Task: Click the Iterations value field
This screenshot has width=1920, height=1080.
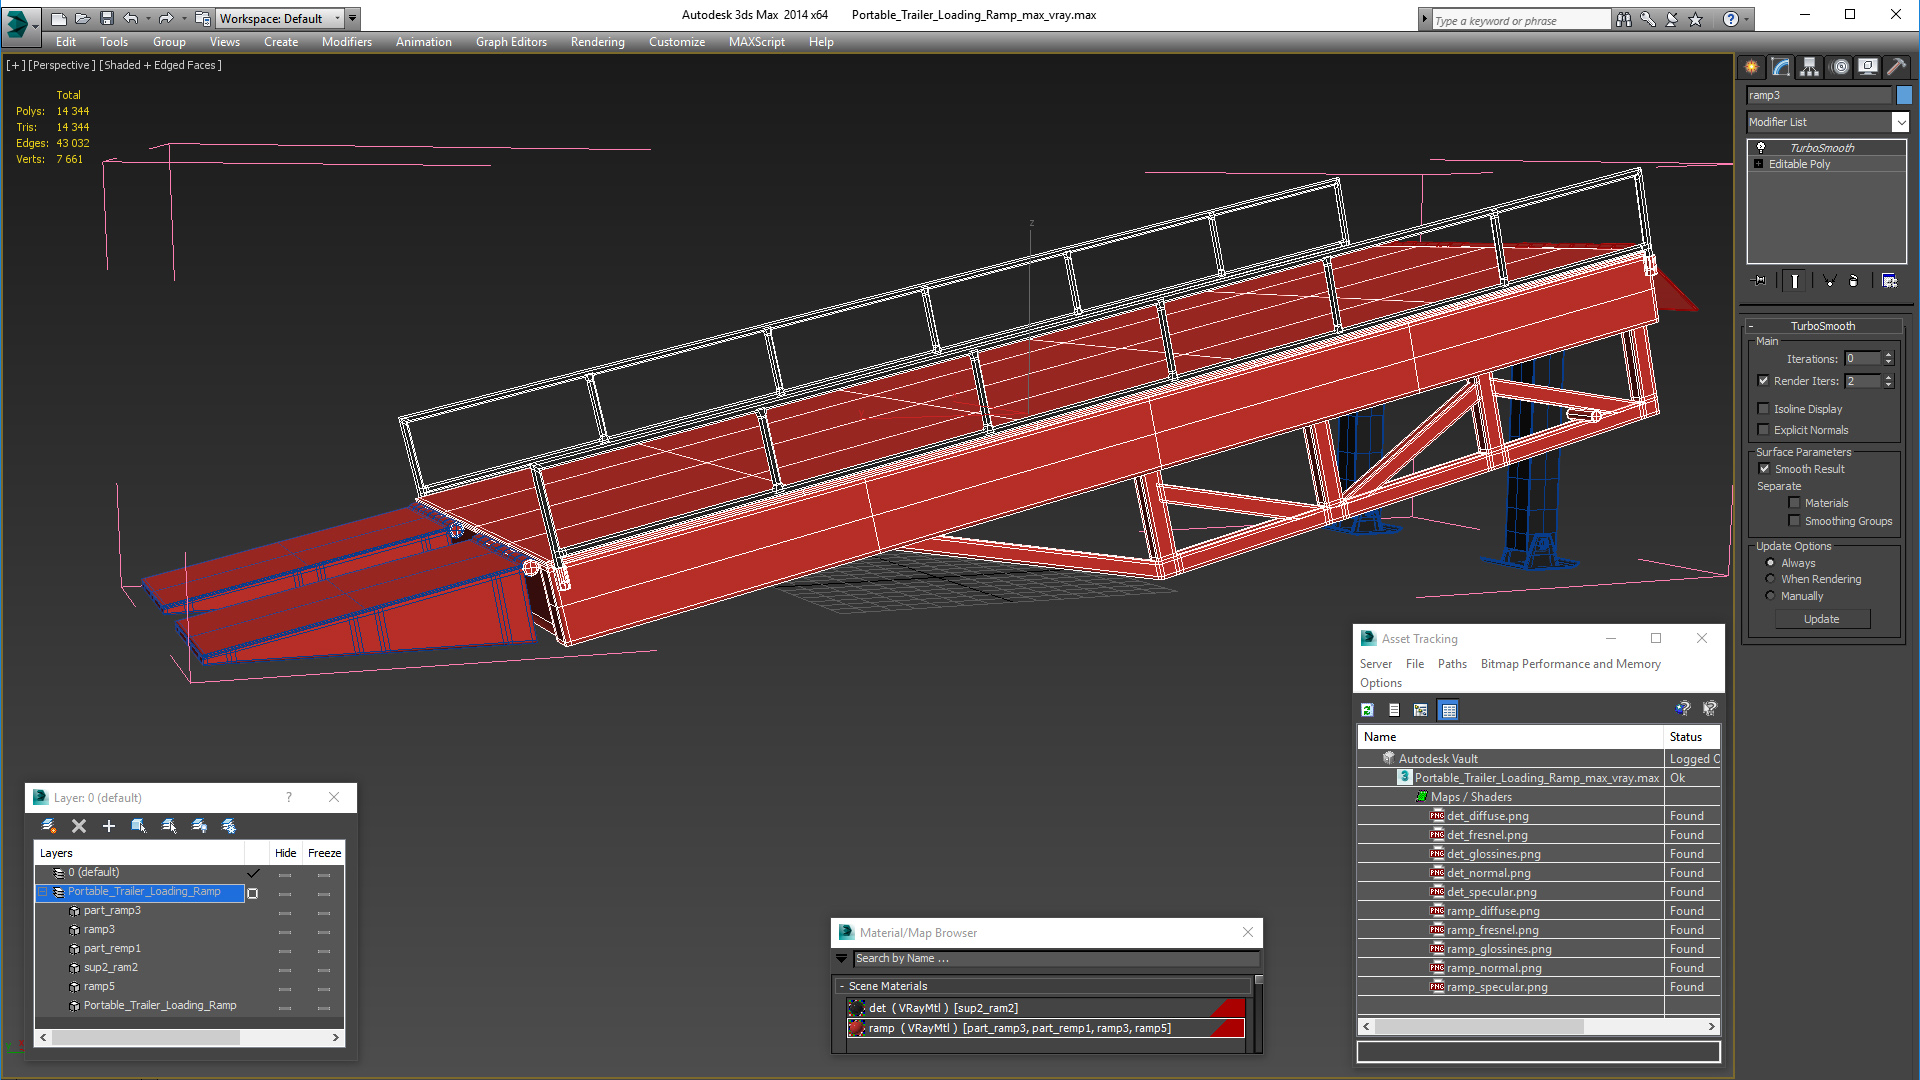Action: (x=1862, y=359)
